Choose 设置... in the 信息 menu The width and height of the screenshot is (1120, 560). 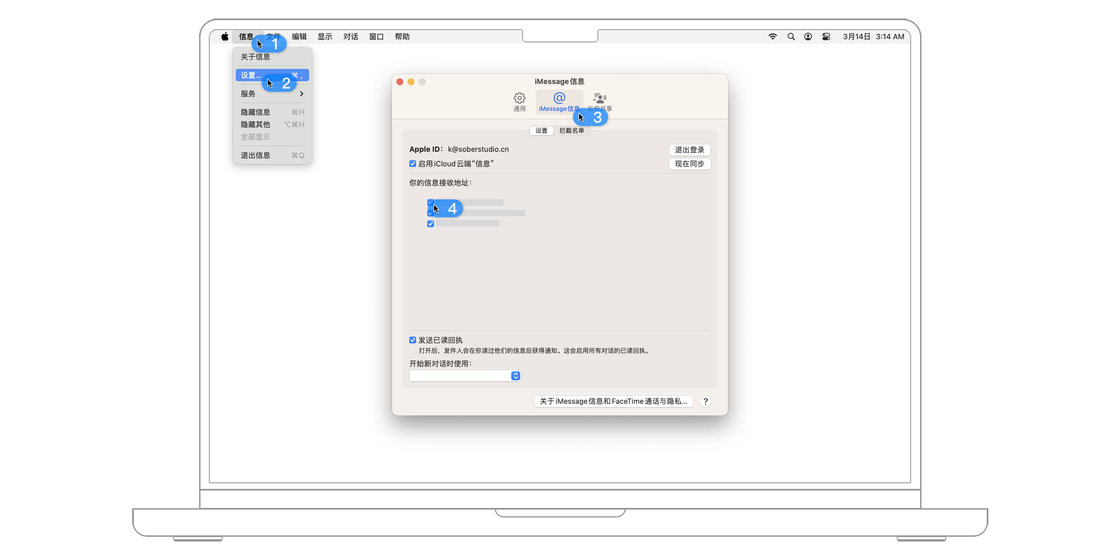pos(272,75)
